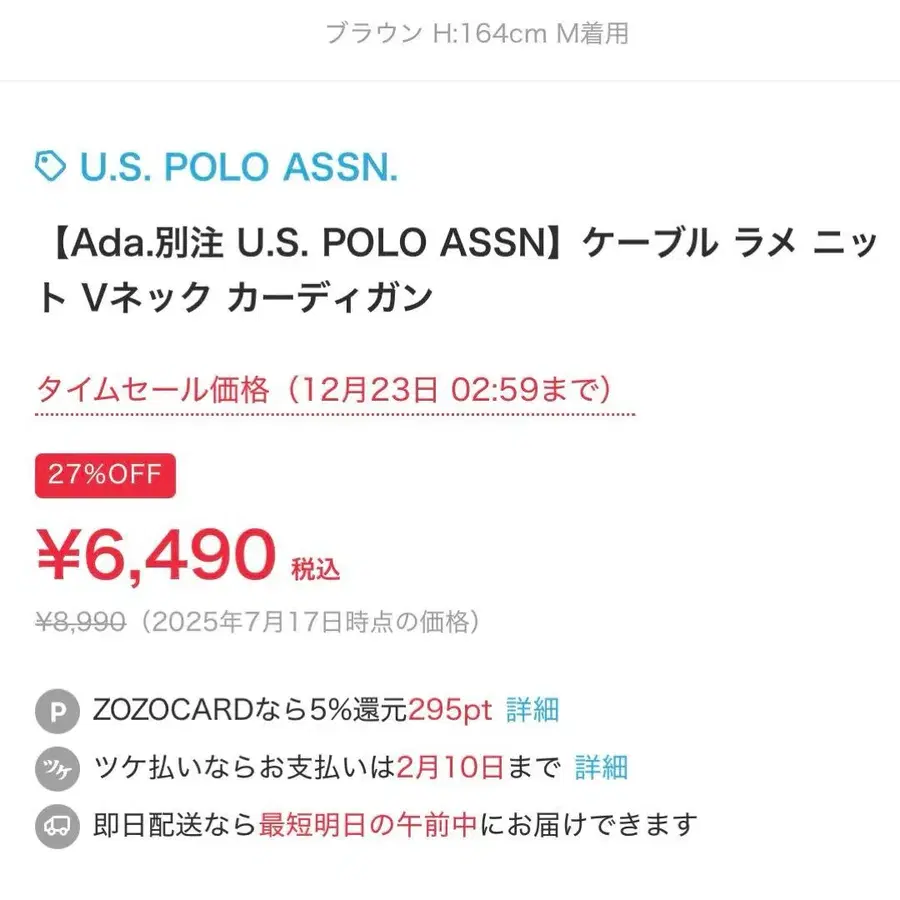Click the crossed-out ¥8,990 original price
This screenshot has width=900, height=900.
(x=81, y=623)
